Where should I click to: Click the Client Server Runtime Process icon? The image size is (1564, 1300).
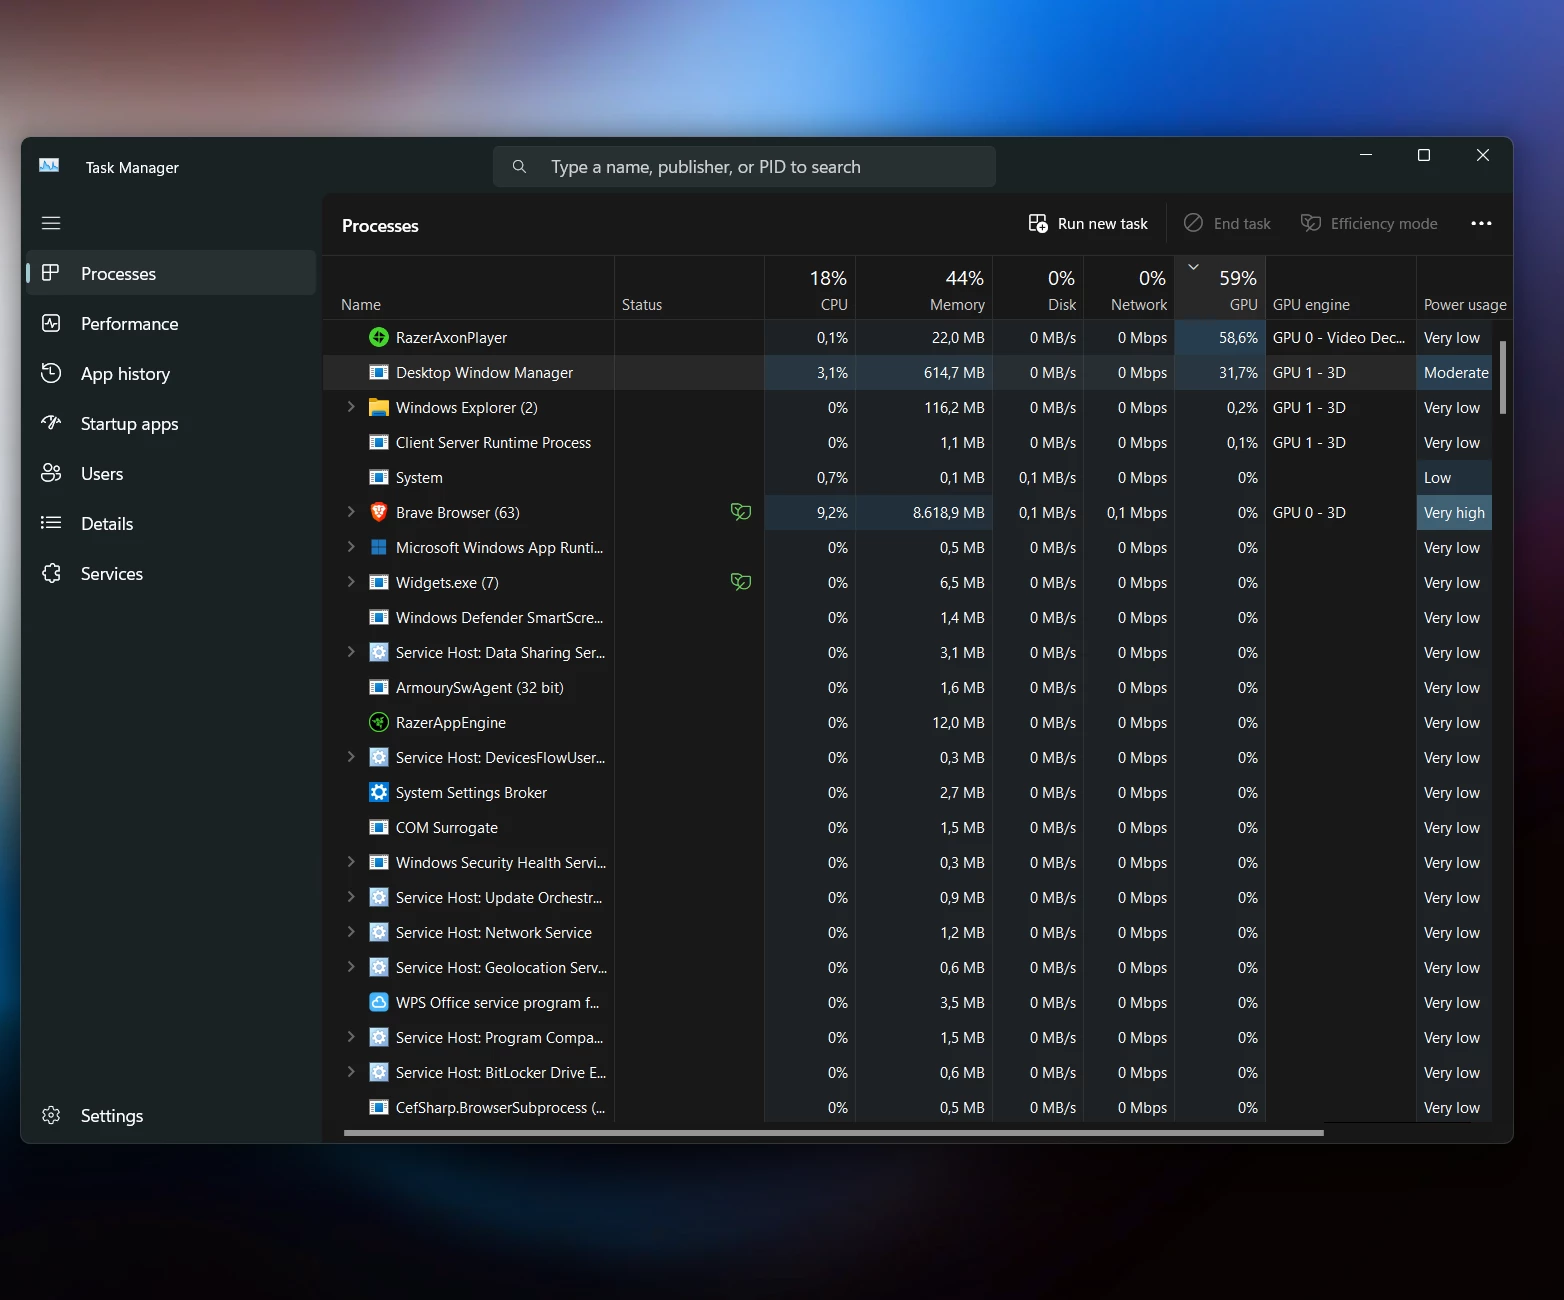click(x=379, y=443)
